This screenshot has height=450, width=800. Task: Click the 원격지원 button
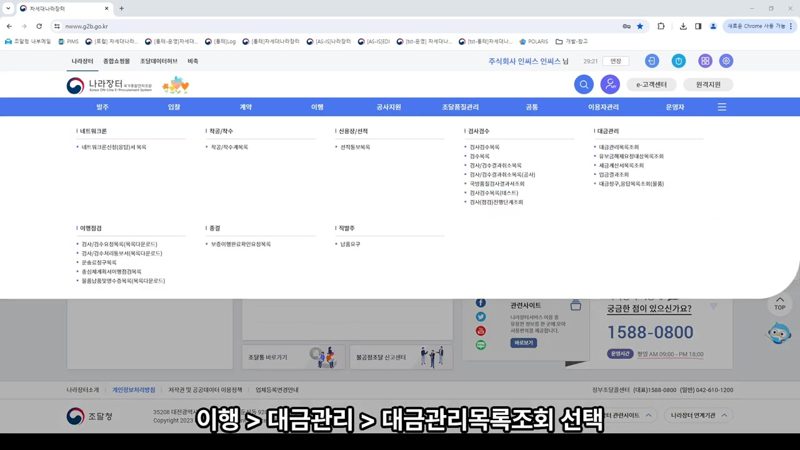tap(708, 85)
